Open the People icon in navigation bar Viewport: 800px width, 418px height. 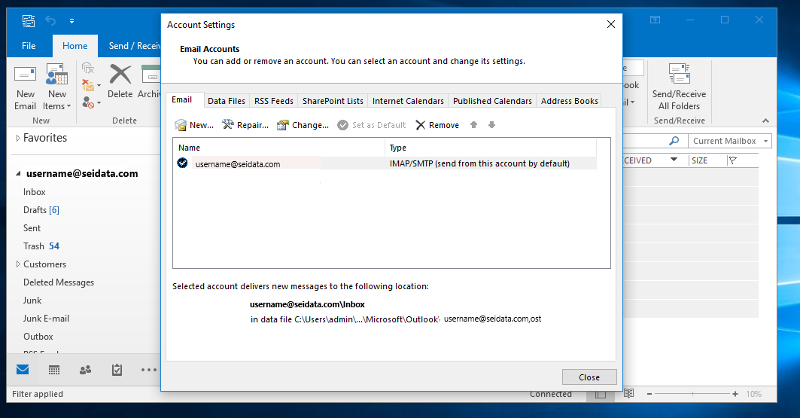86,369
